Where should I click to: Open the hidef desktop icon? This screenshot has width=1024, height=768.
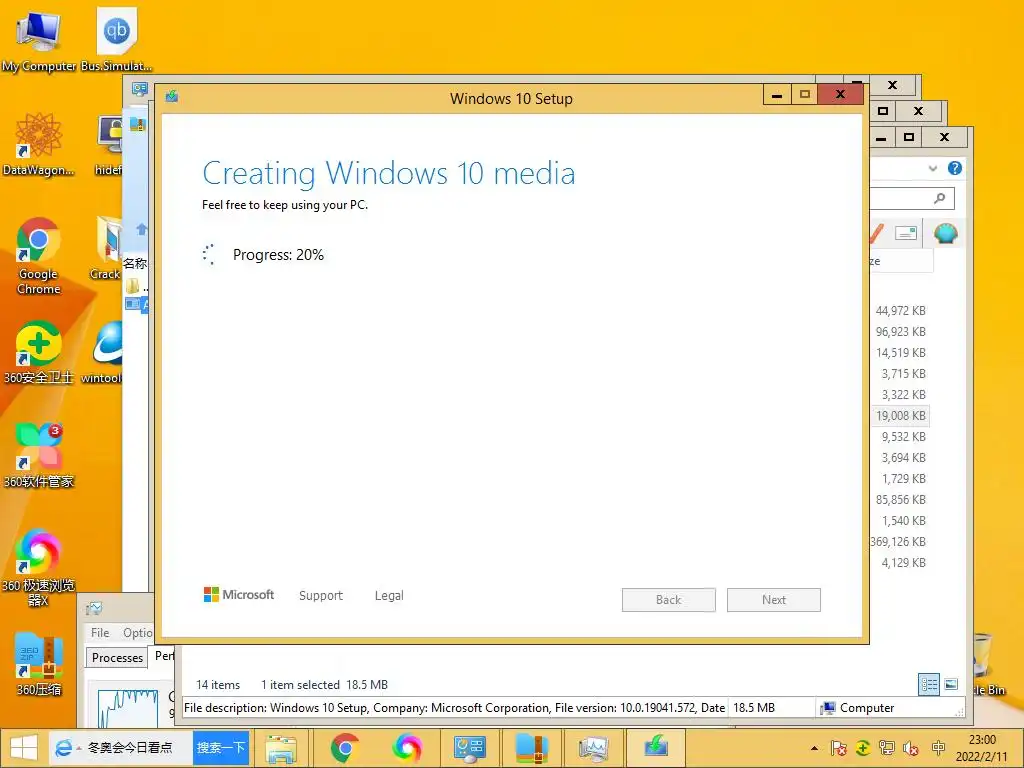tap(108, 145)
